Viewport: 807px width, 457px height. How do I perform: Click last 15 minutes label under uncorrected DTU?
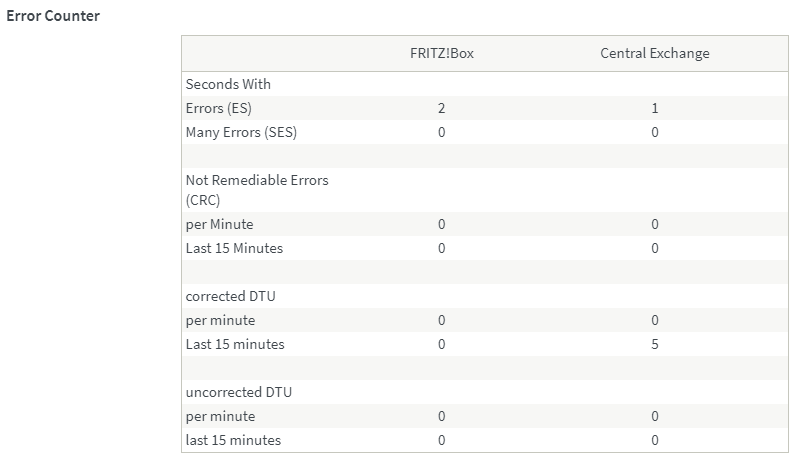(233, 440)
